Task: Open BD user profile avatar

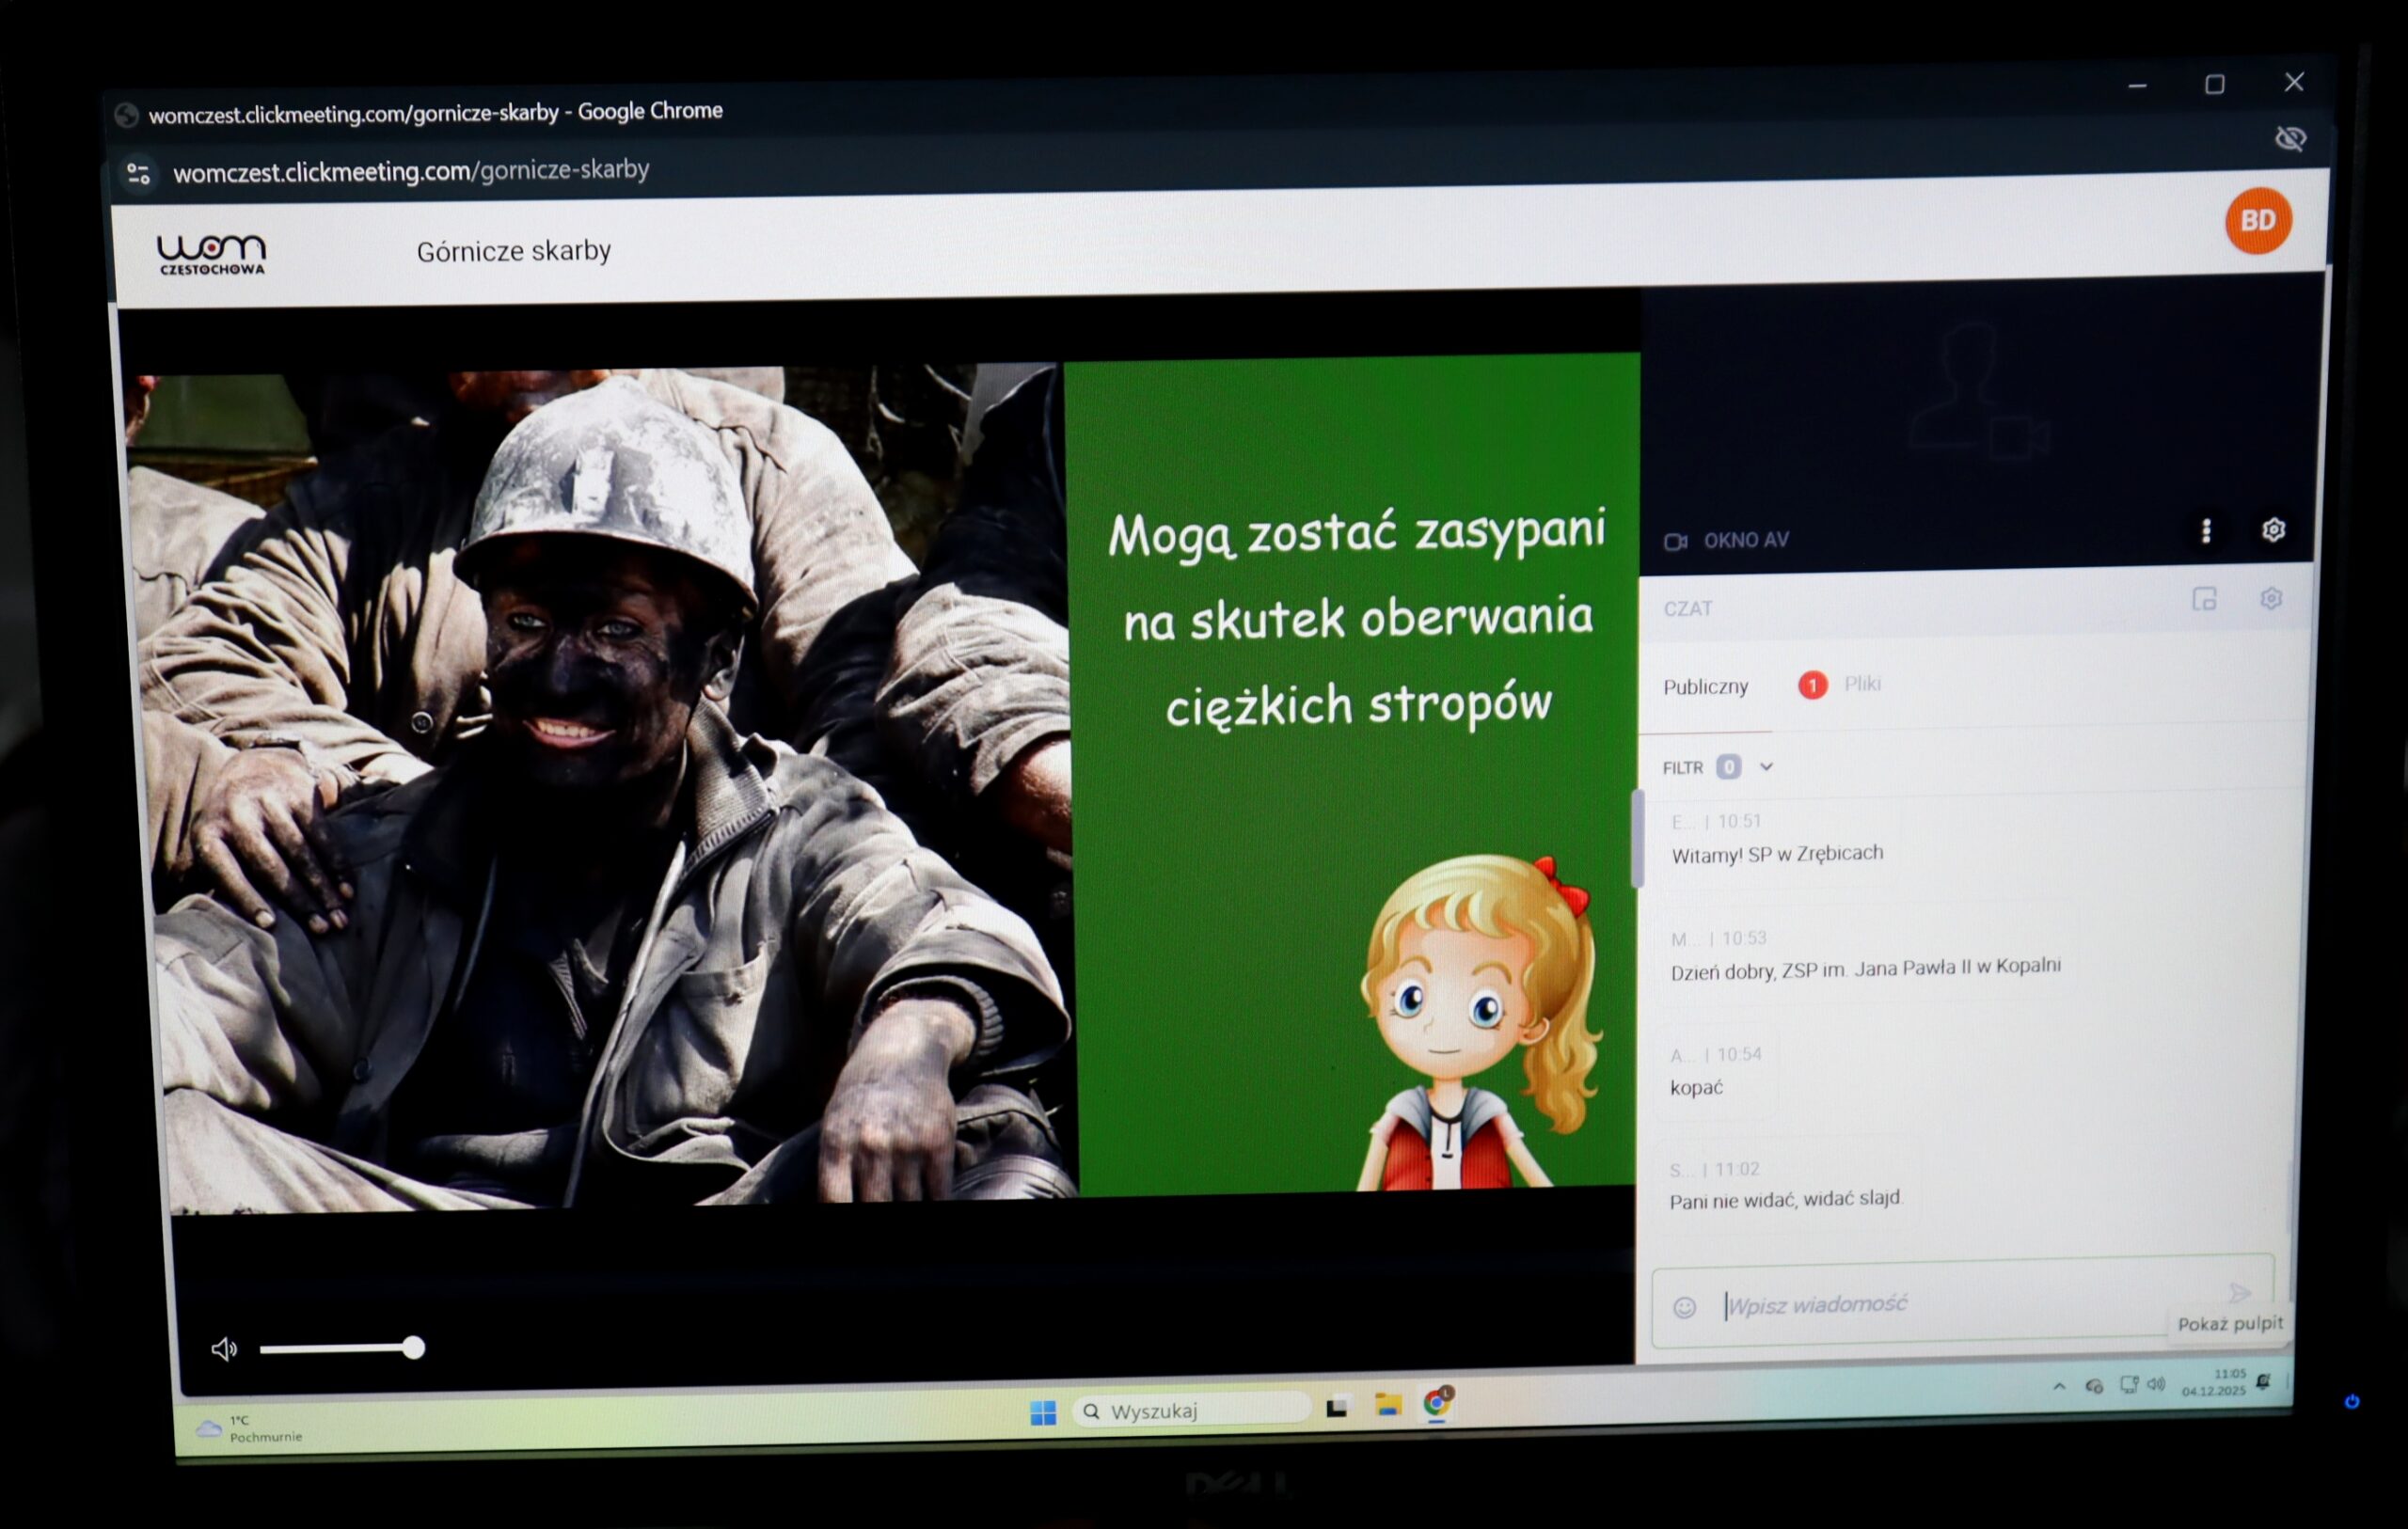Action: [2258, 221]
